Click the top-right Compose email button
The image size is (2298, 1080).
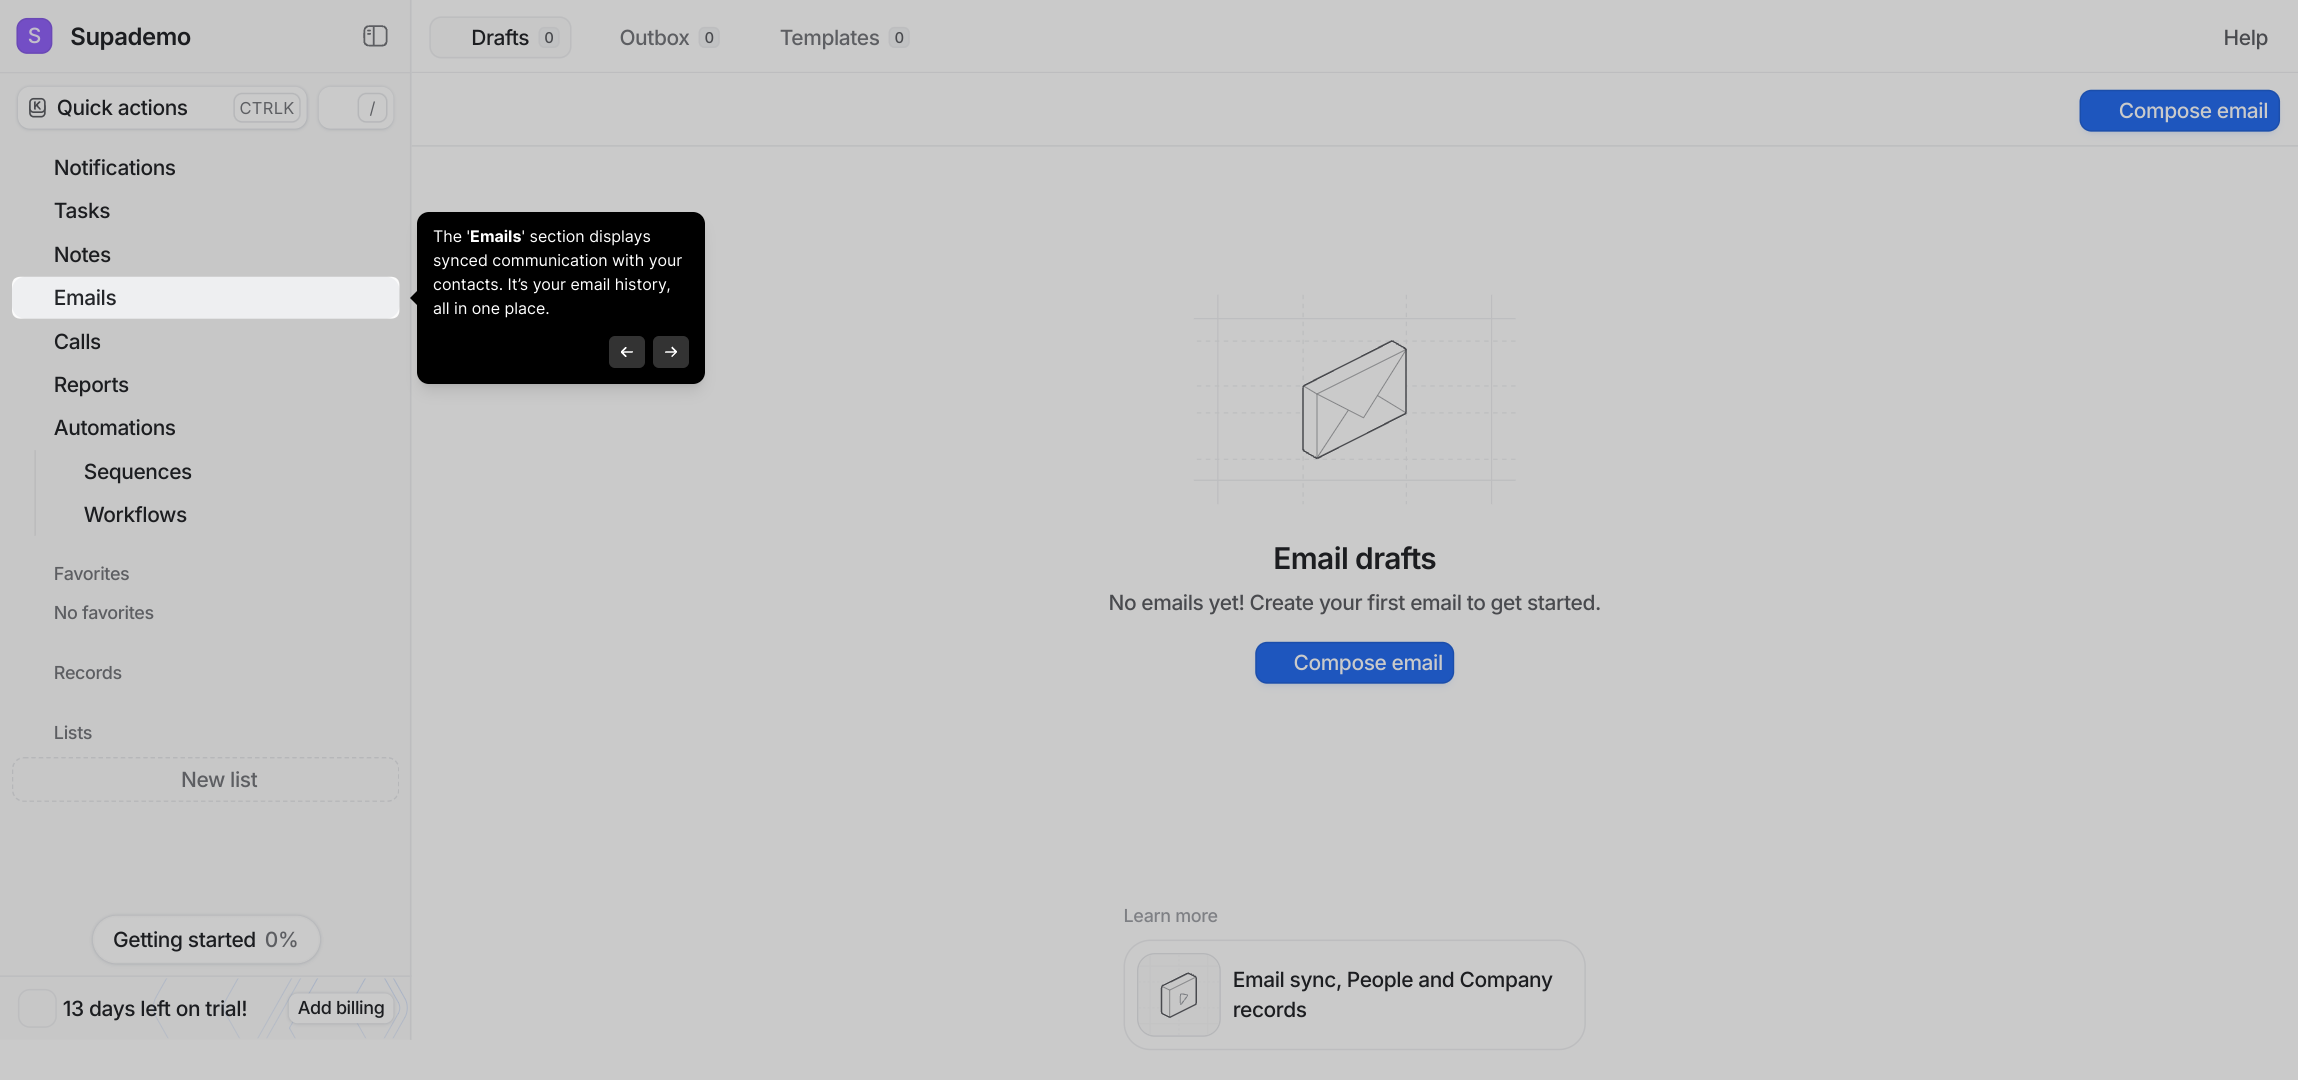pyautogui.click(x=2179, y=111)
